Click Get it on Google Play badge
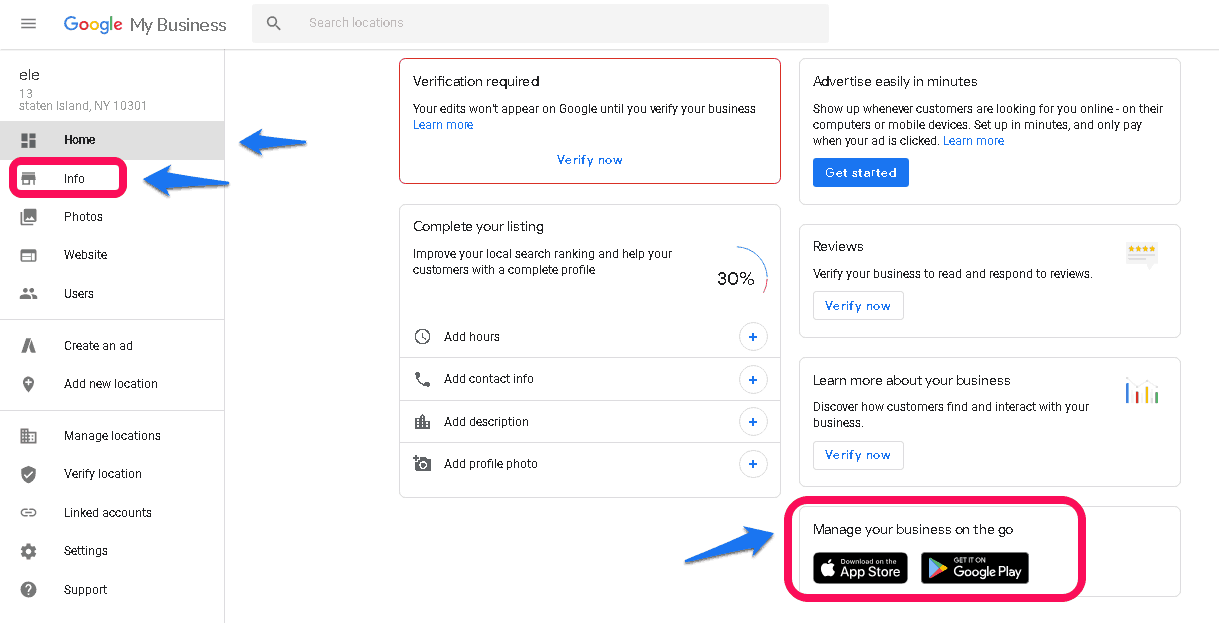The width and height of the screenshot is (1219, 634). pyautogui.click(x=975, y=568)
